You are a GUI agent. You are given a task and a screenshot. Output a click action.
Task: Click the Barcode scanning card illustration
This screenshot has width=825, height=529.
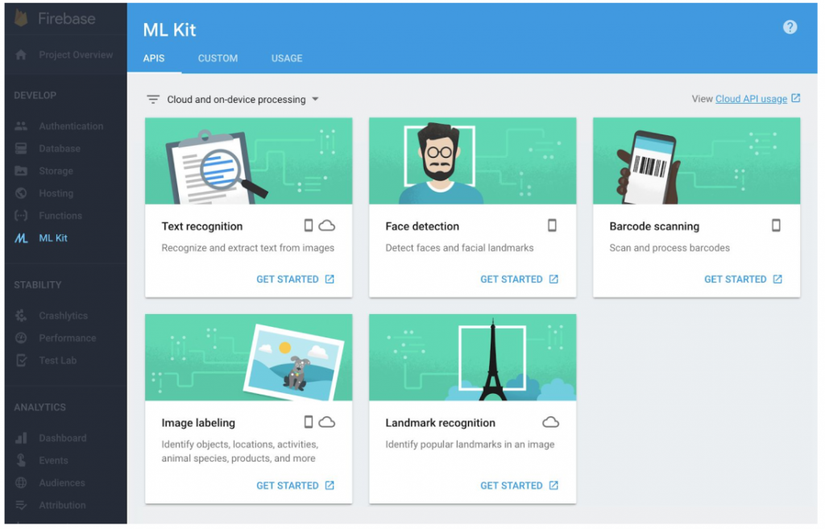(697, 161)
